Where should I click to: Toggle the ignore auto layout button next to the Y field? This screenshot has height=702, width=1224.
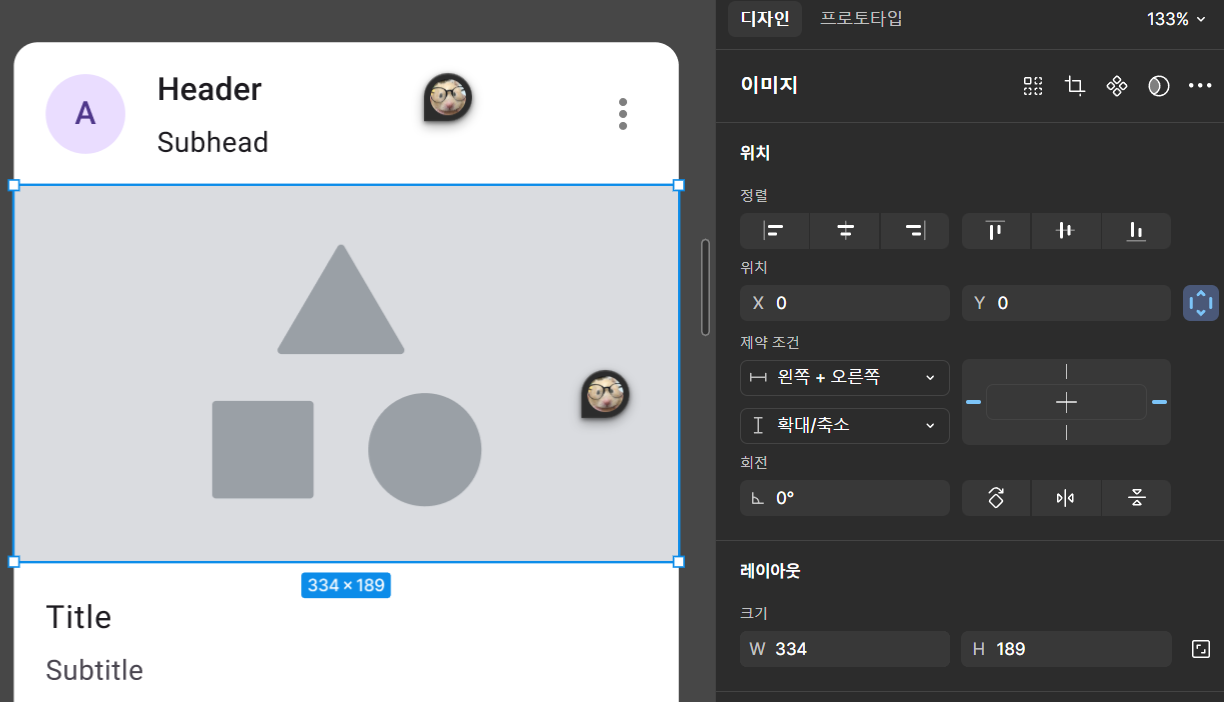[x=1201, y=303]
